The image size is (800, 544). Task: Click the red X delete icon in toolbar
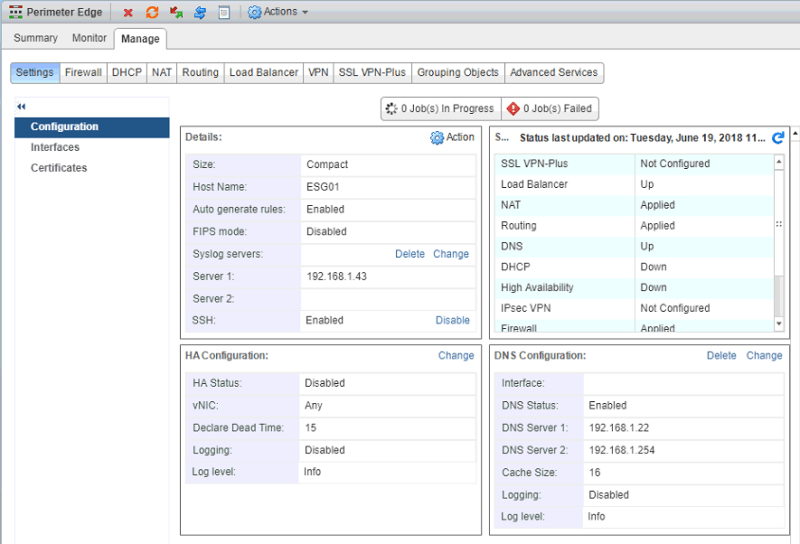[x=128, y=12]
